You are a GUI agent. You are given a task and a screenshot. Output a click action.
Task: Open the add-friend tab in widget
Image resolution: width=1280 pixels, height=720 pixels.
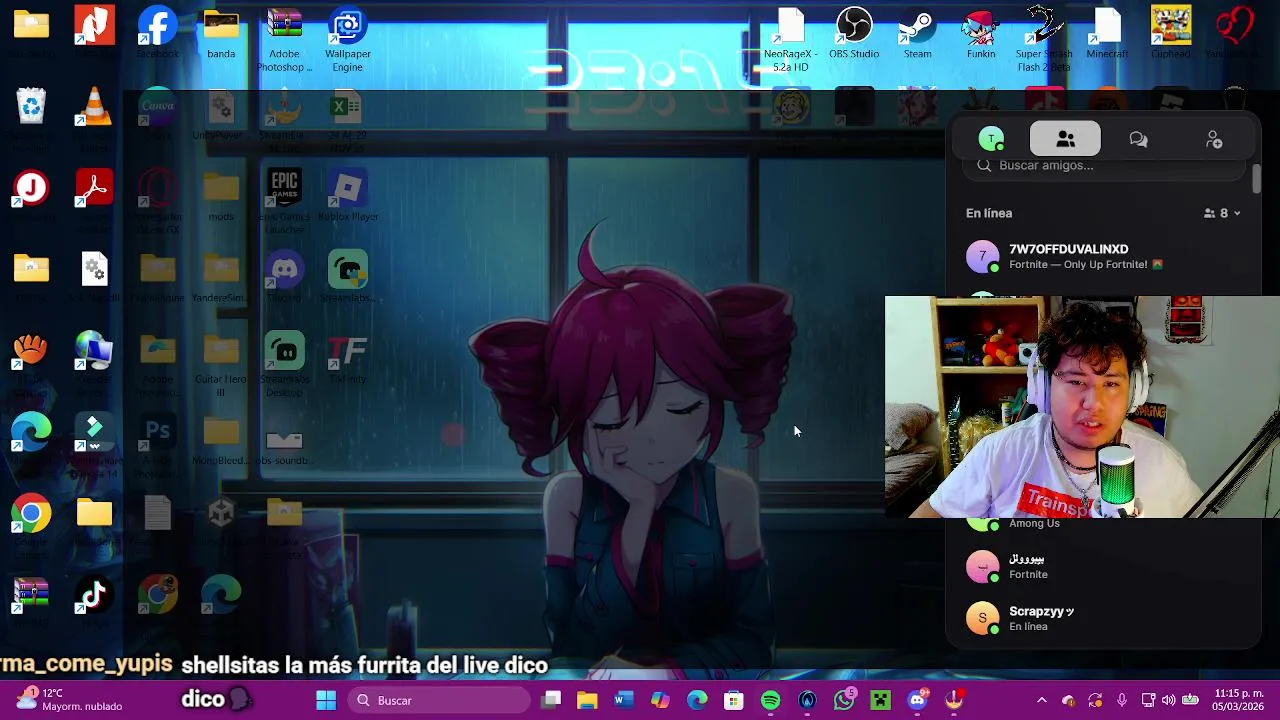click(x=1213, y=139)
